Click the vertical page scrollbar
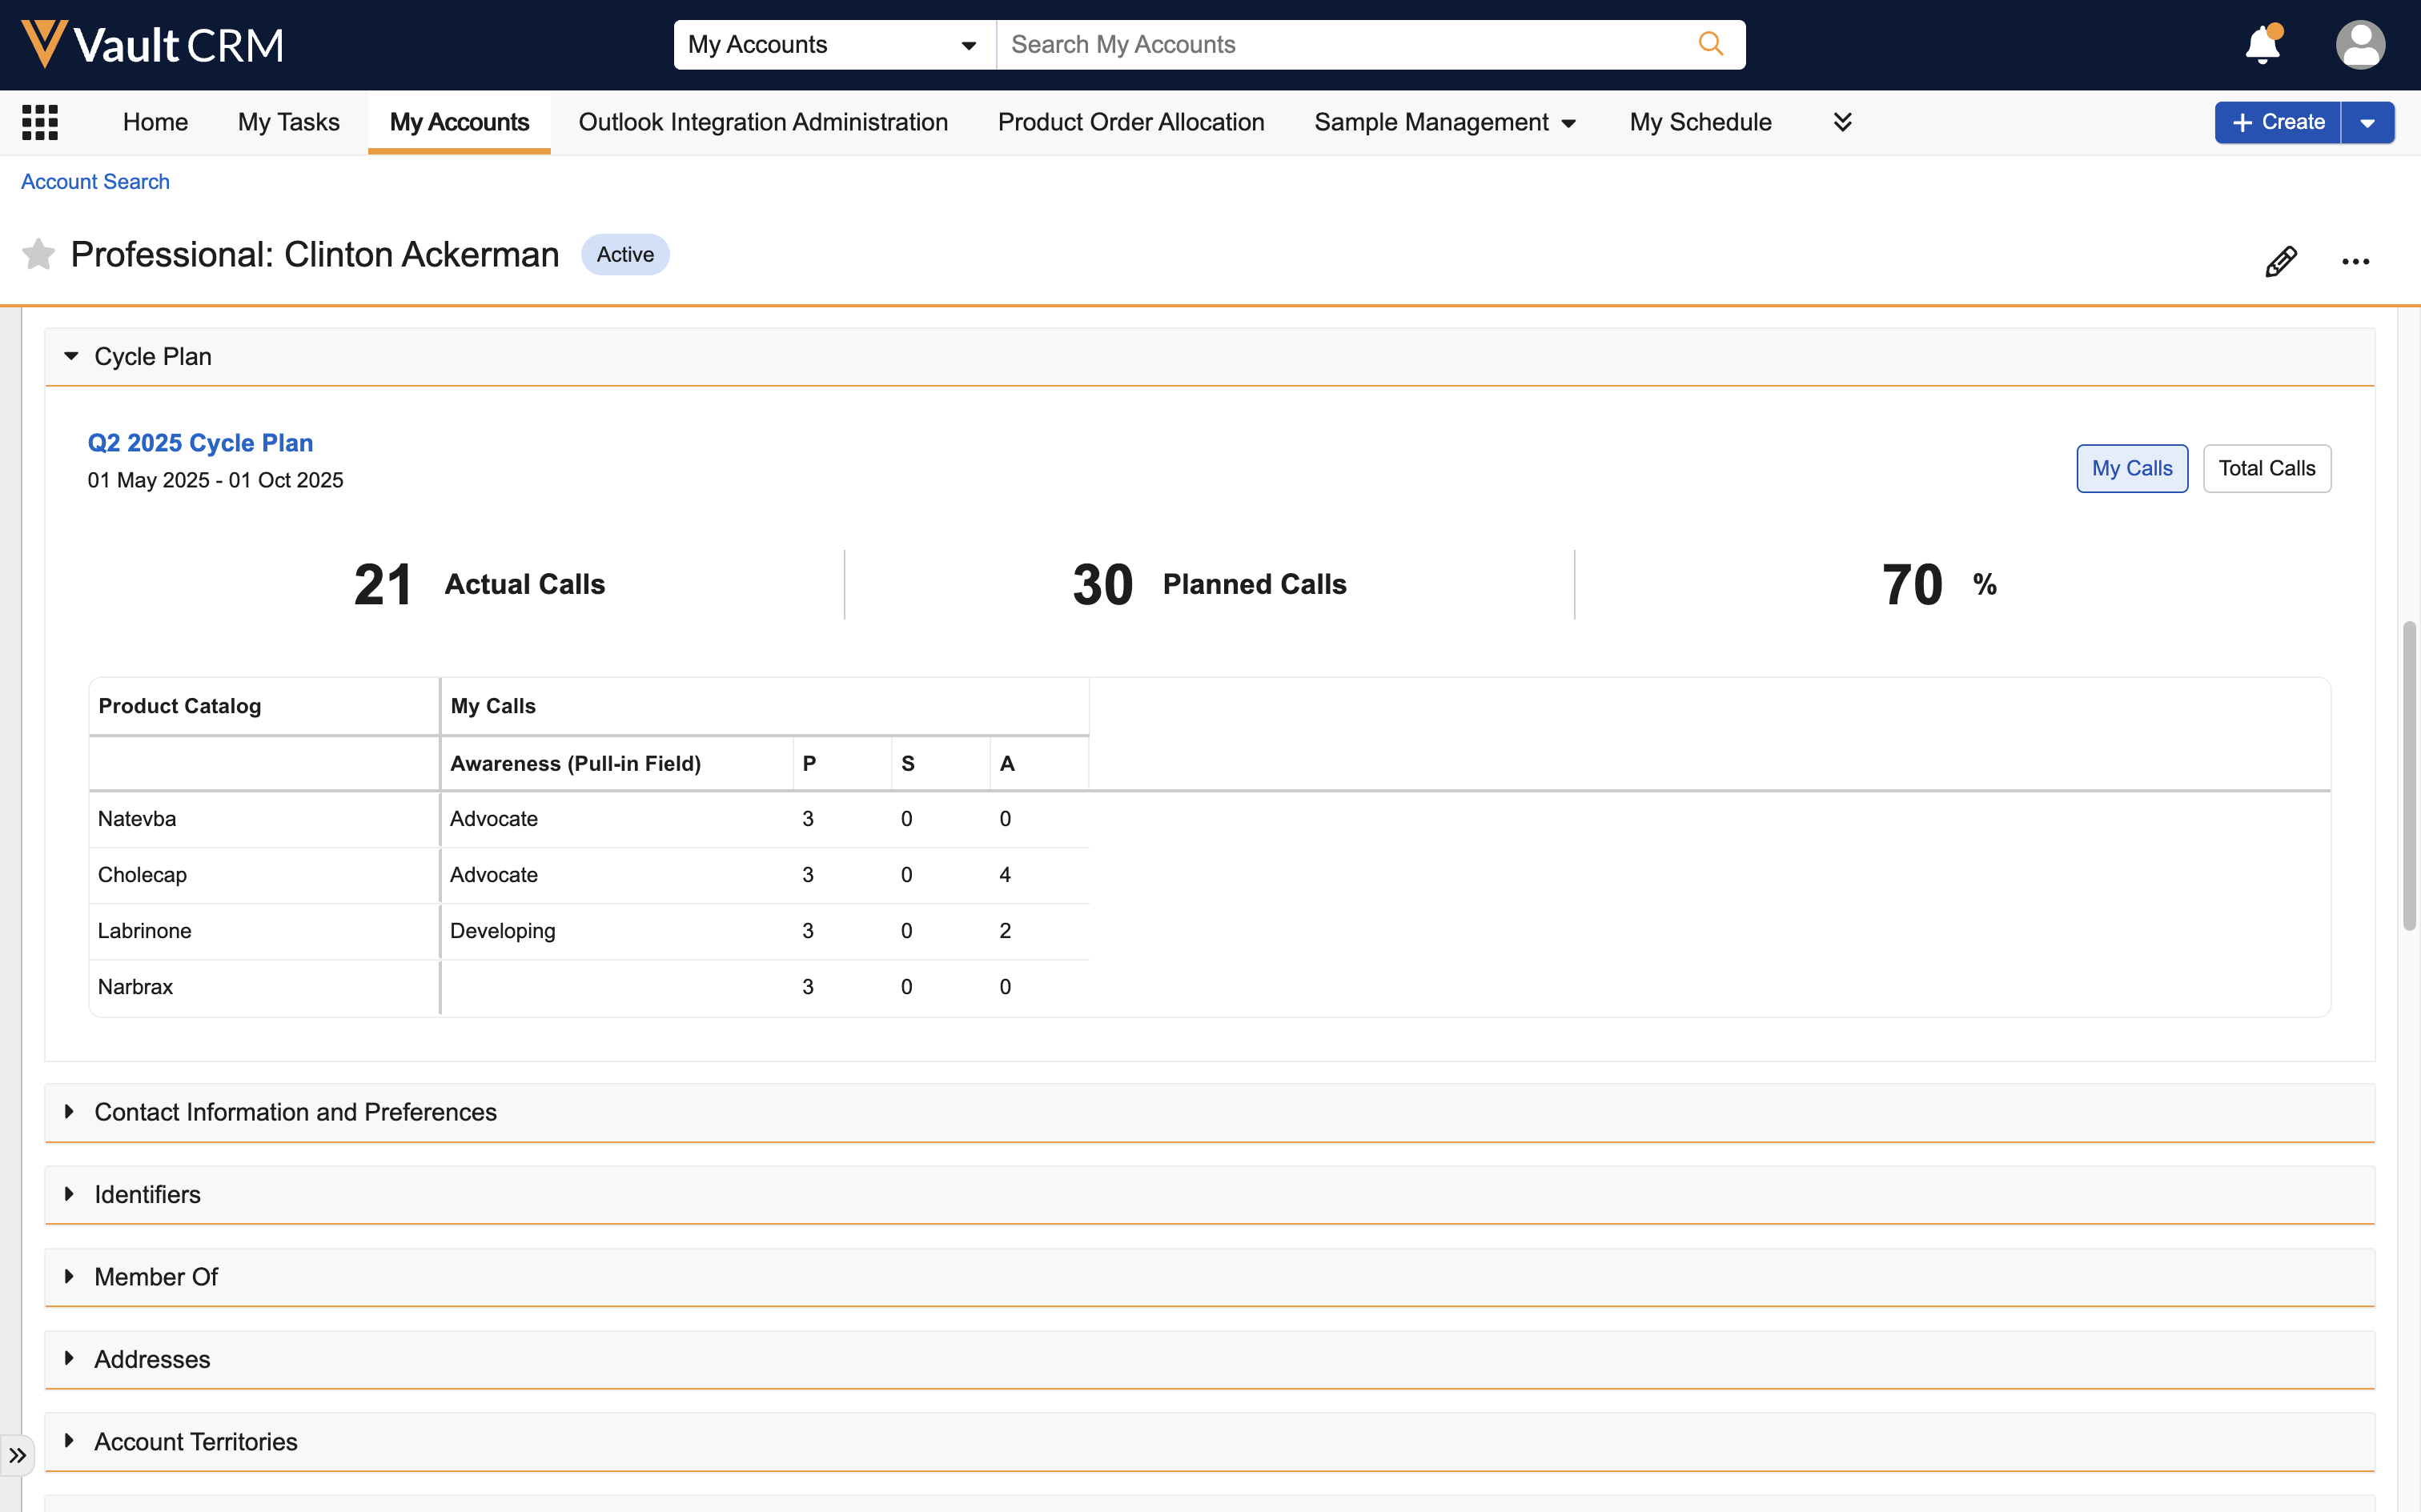This screenshot has height=1512, width=2421. 2409,776
